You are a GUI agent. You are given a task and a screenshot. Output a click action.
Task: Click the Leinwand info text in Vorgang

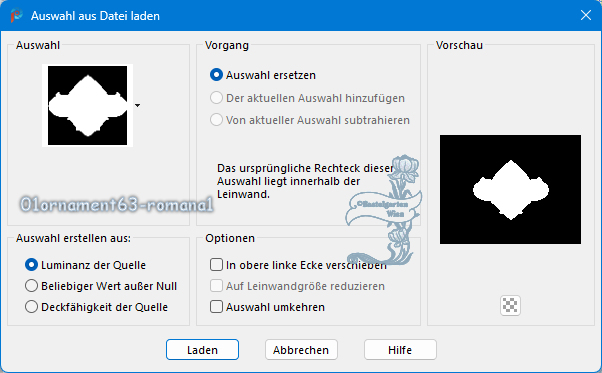coord(305,181)
